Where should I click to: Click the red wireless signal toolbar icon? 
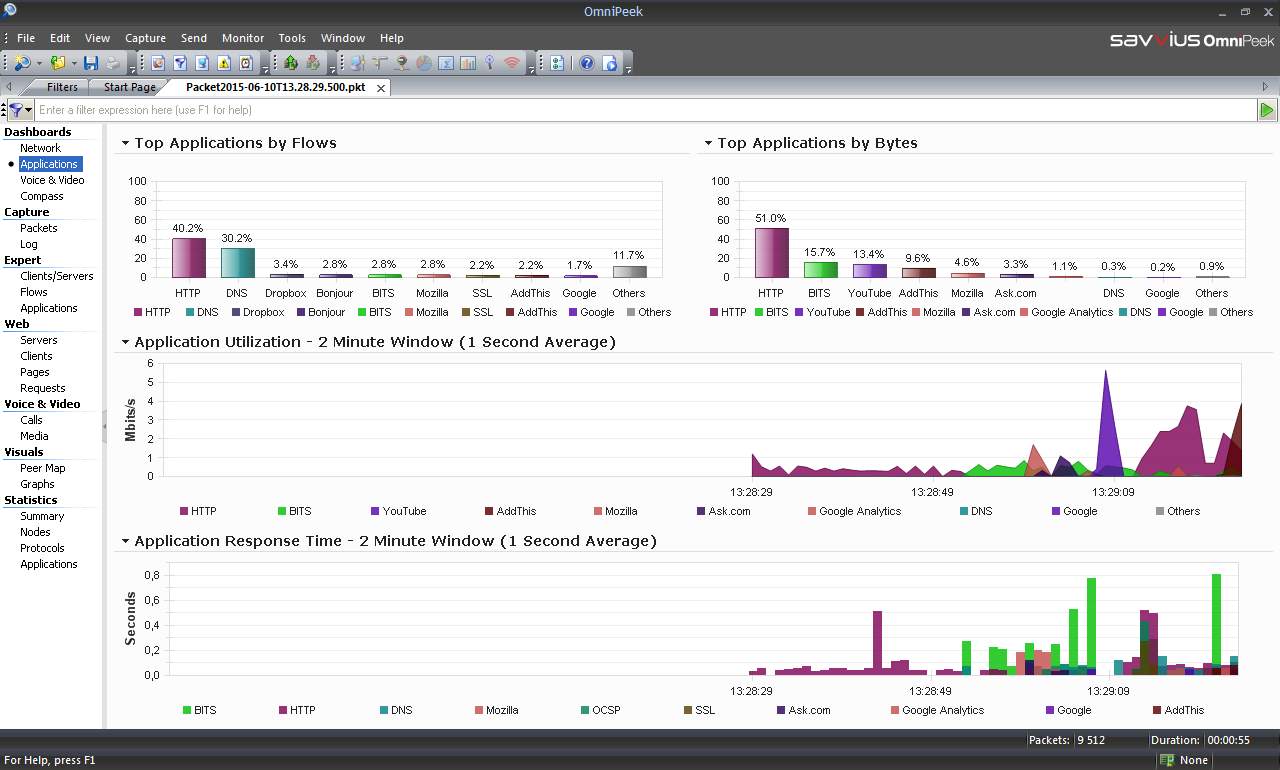tap(512, 63)
